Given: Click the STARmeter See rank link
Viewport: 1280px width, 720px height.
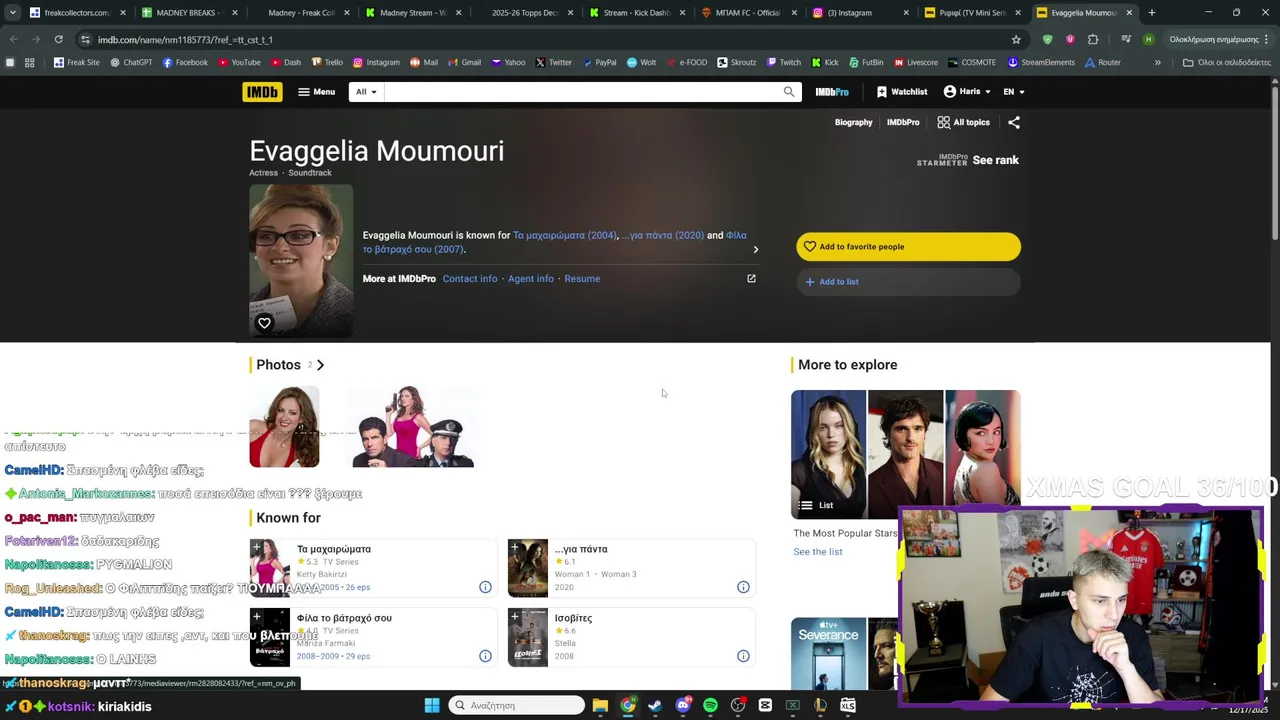Looking at the screenshot, I should click(995, 160).
